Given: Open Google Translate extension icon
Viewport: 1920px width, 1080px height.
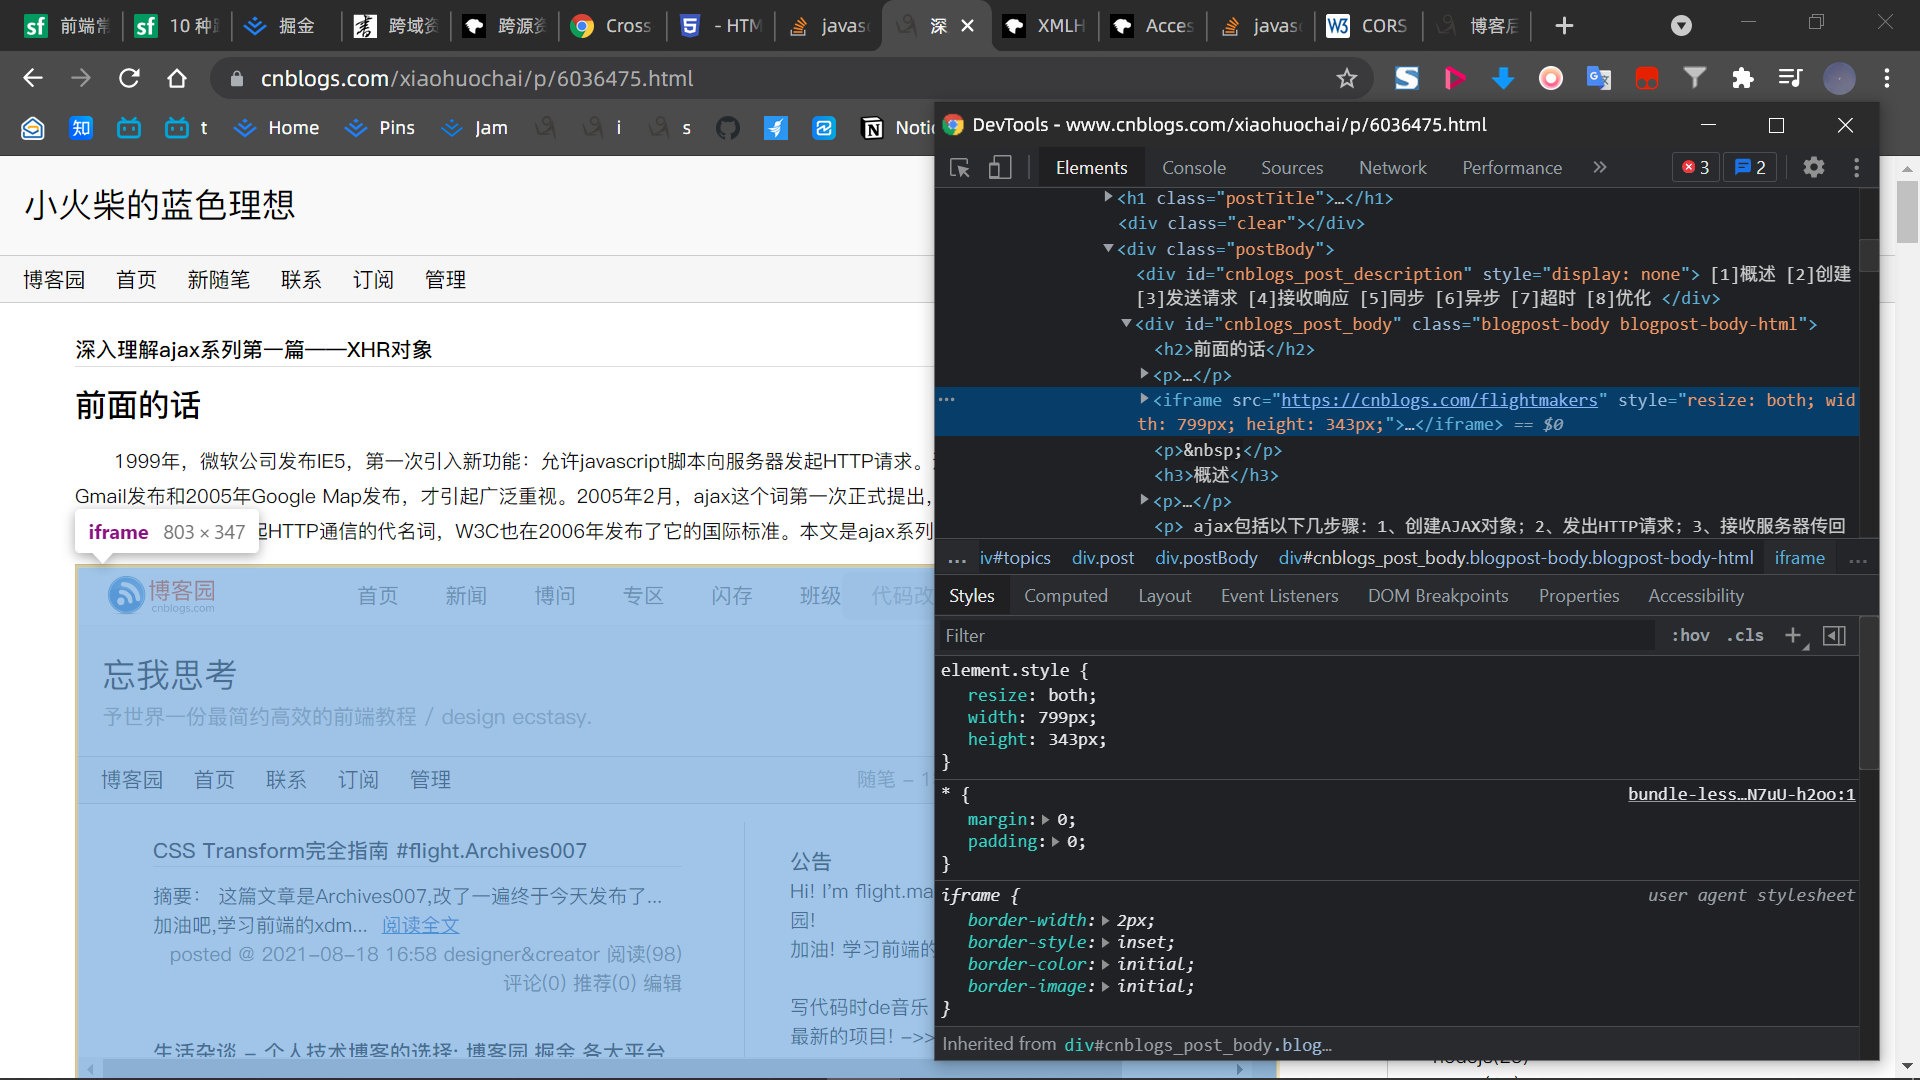Looking at the screenshot, I should pyautogui.click(x=1599, y=78).
